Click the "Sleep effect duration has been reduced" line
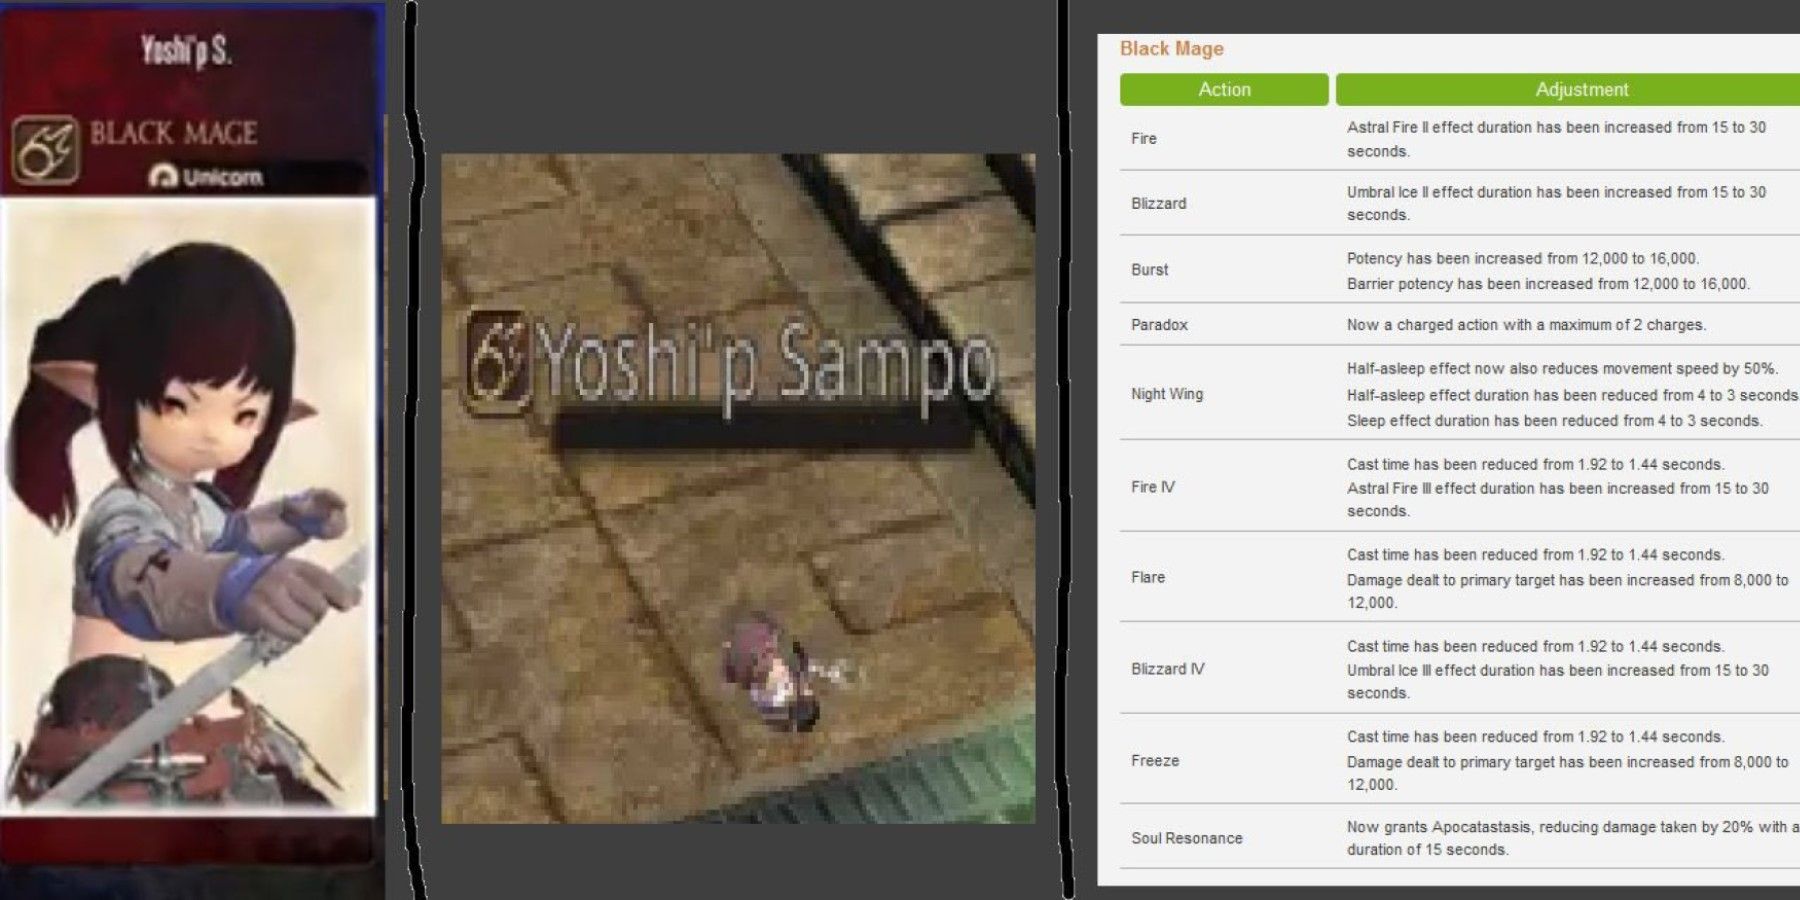Image resolution: width=1800 pixels, height=900 pixels. 1555,421
